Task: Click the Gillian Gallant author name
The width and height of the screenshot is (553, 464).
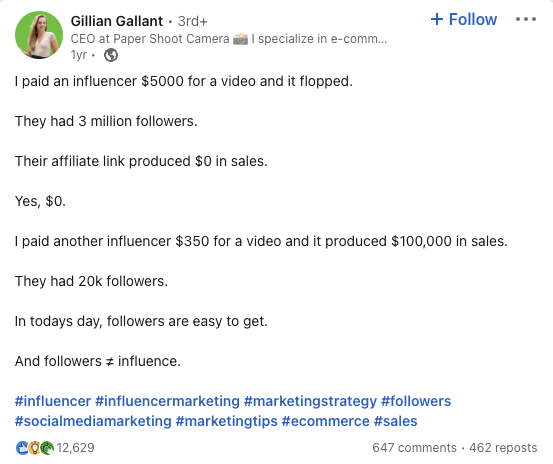Action: pyautogui.click(x=117, y=21)
